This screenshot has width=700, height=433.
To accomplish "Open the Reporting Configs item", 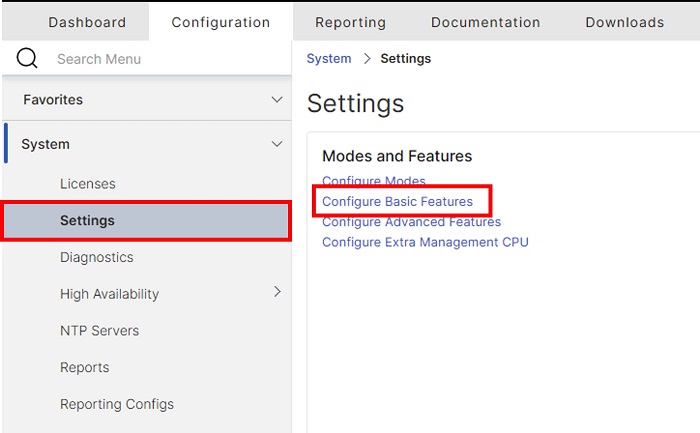I will pos(117,404).
